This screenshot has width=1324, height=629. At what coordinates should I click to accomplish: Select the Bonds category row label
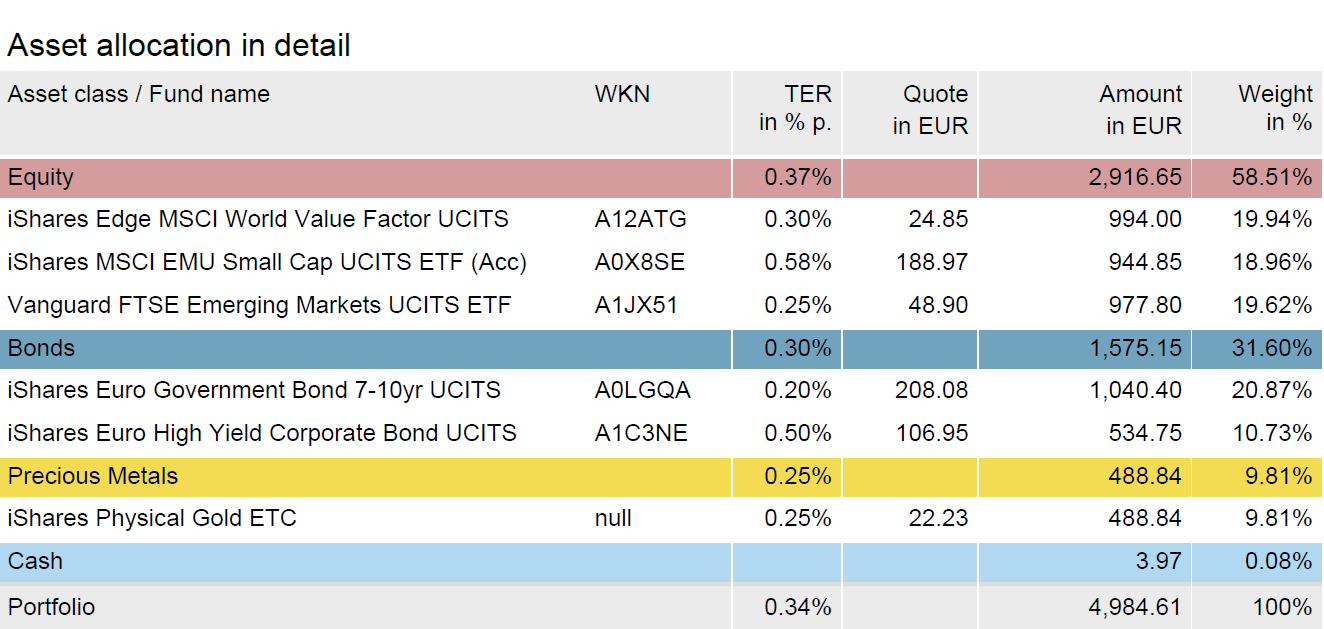tap(41, 349)
